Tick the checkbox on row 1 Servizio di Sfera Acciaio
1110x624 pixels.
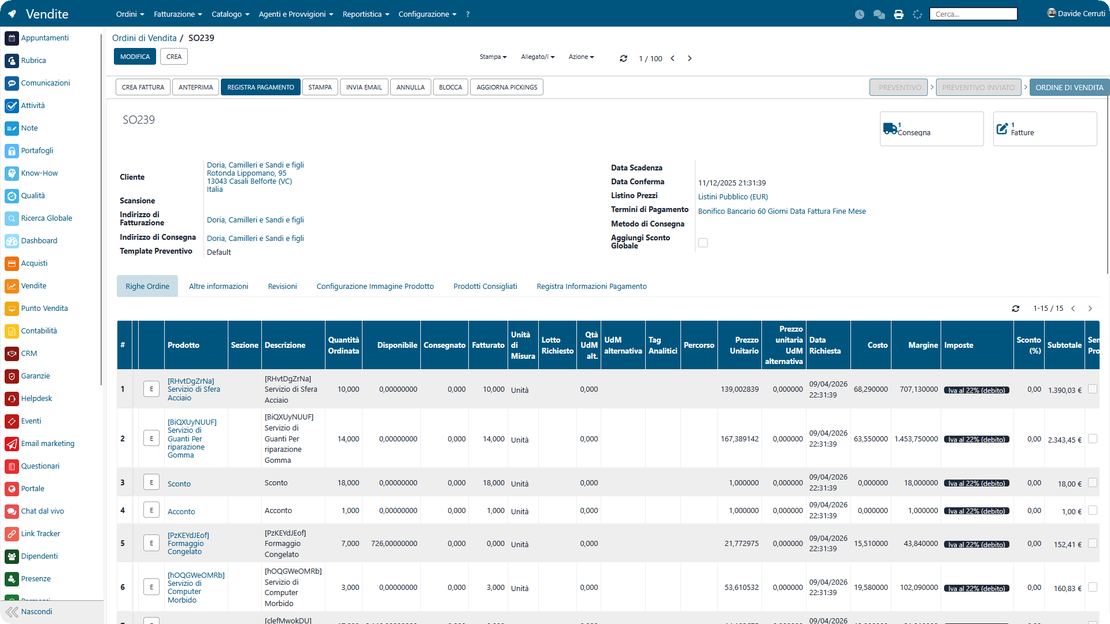click(x=1092, y=389)
